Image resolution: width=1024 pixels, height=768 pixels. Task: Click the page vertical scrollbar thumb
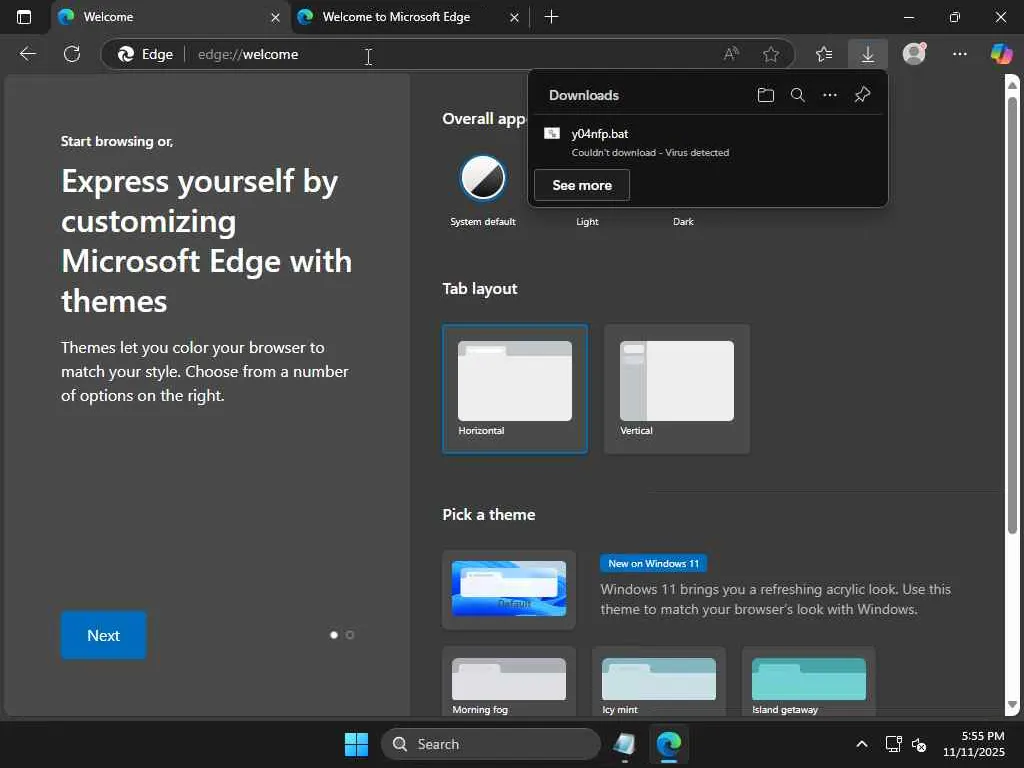click(x=1012, y=313)
